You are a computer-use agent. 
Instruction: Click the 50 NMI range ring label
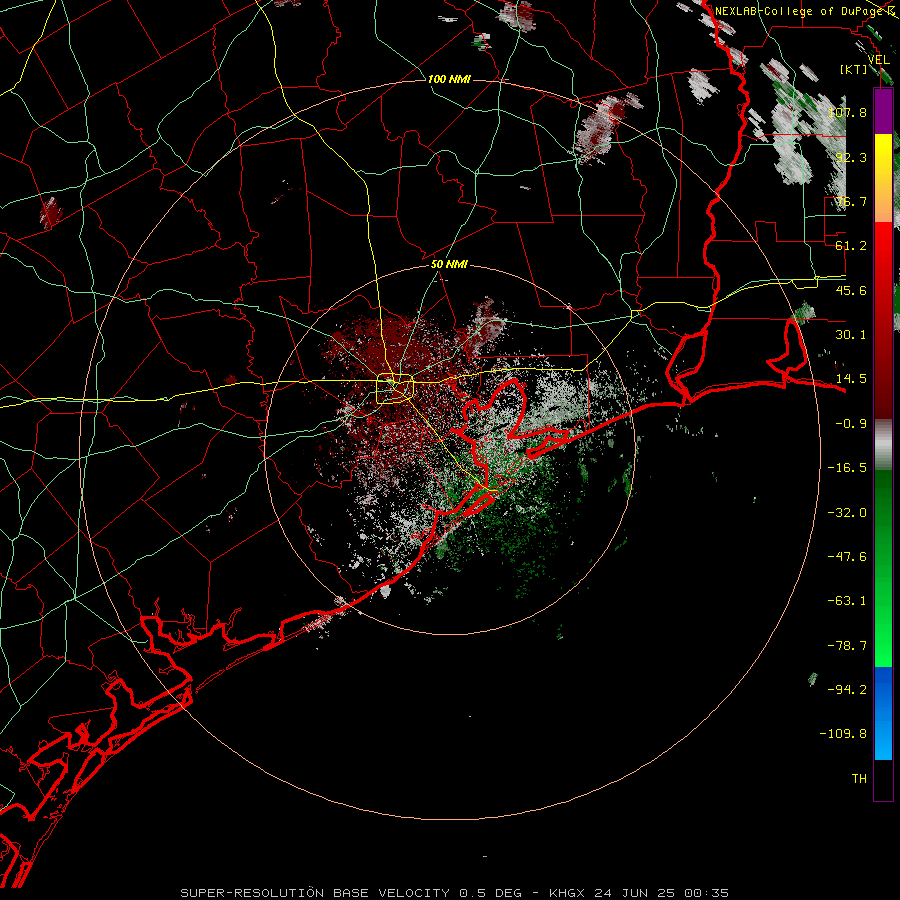click(449, 264)
